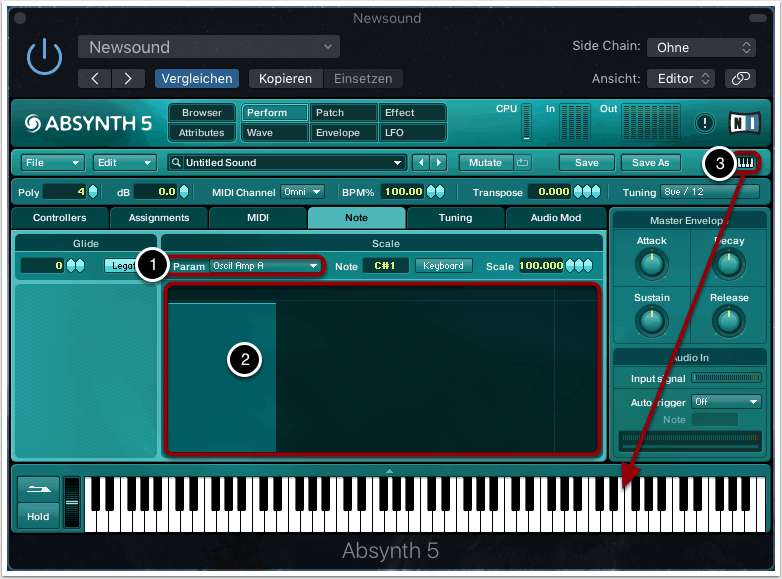
Task: Click the sustain pedal icon above Hold
Action: (x=38, y=489)
